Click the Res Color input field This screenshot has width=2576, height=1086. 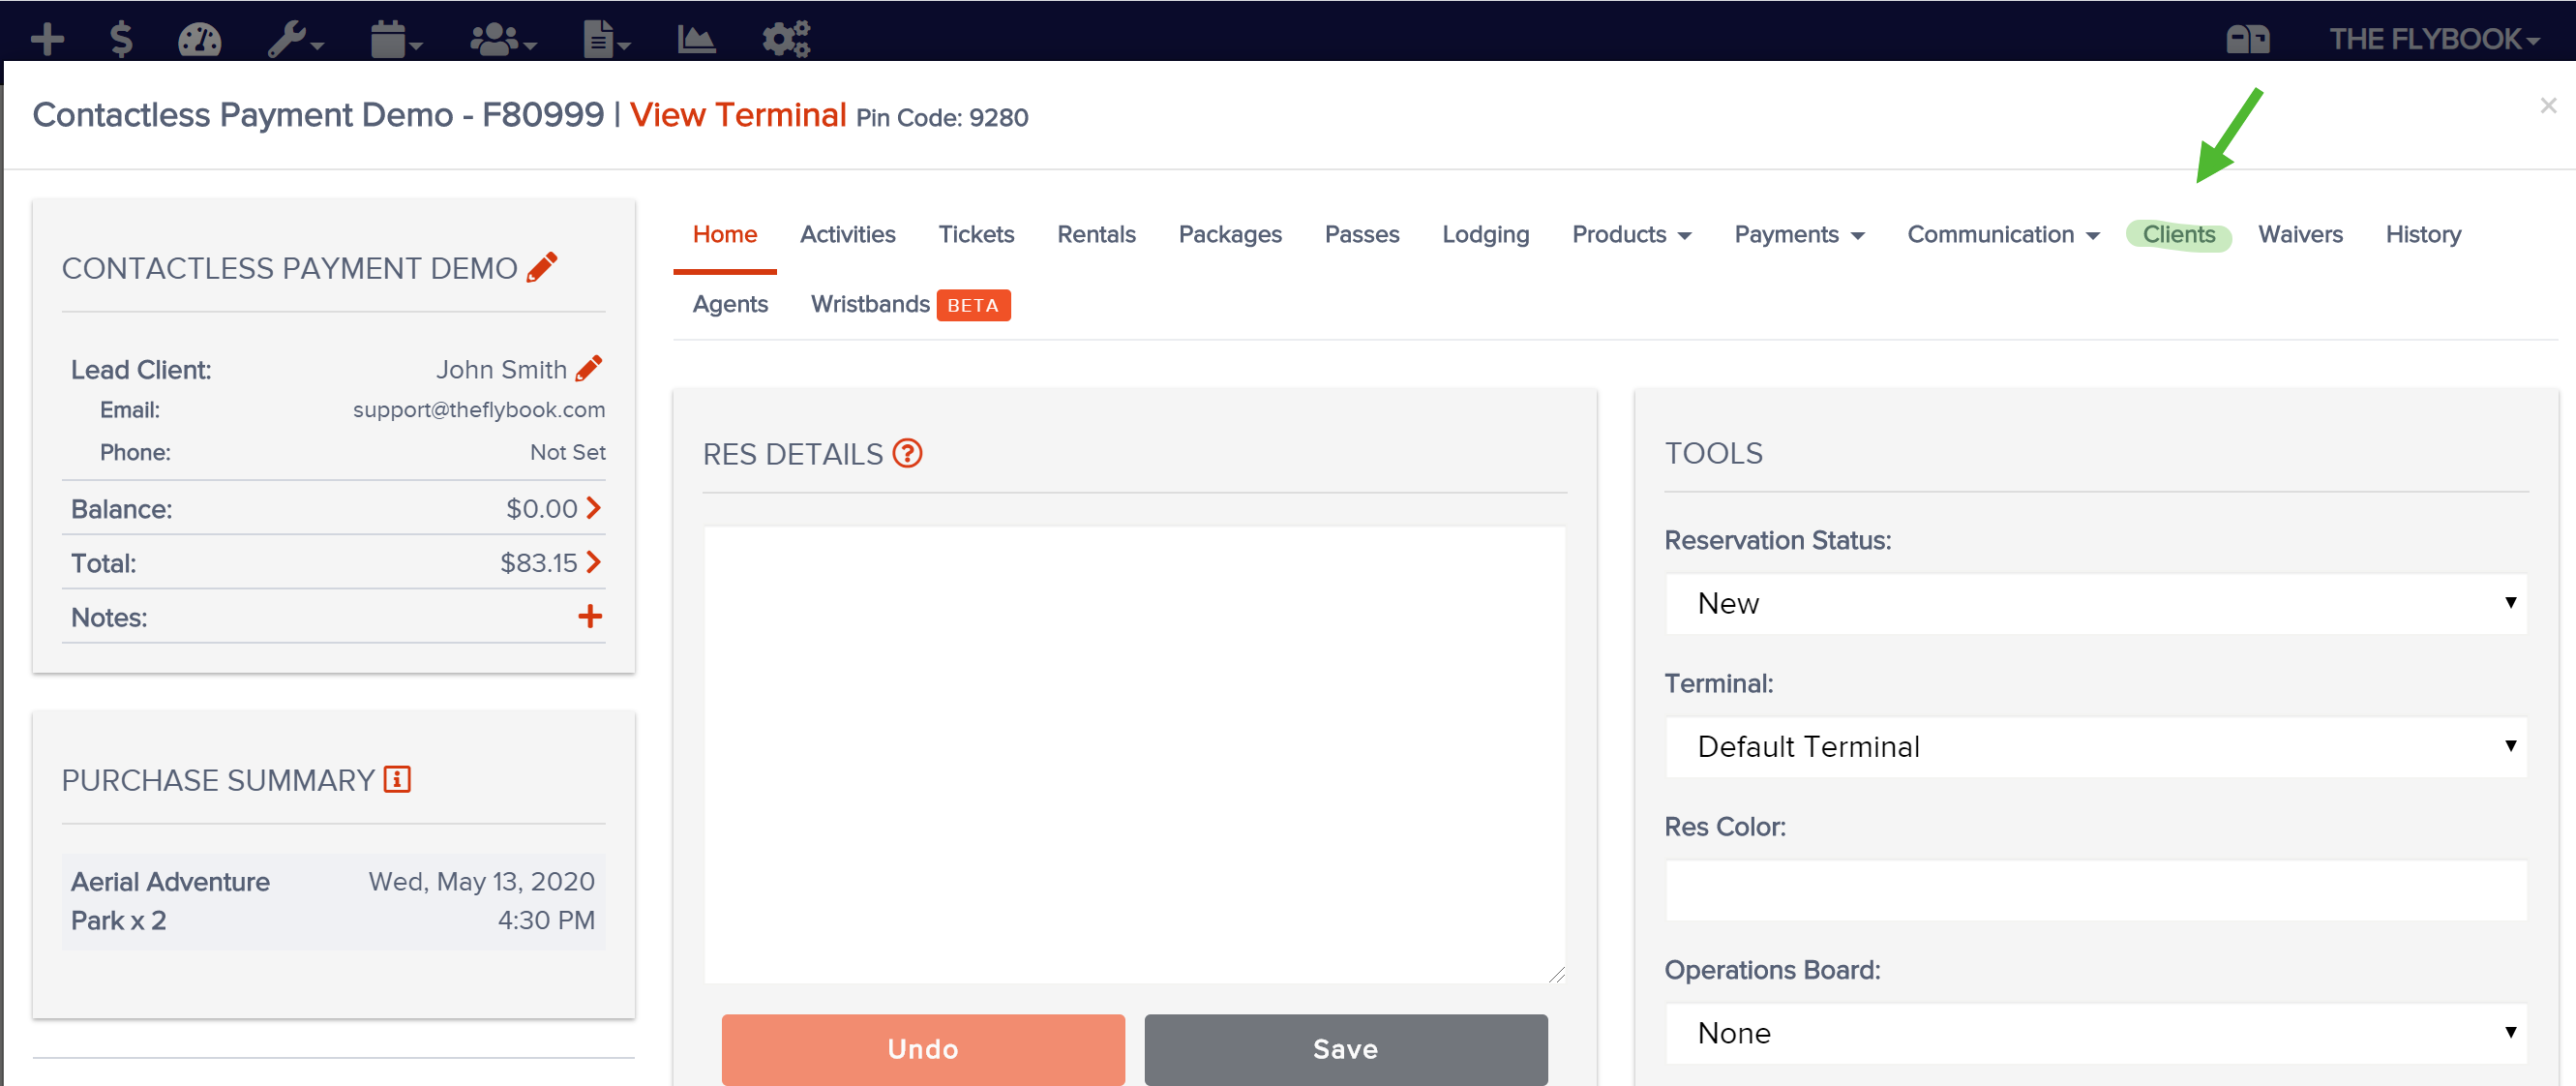point(2096,890)
